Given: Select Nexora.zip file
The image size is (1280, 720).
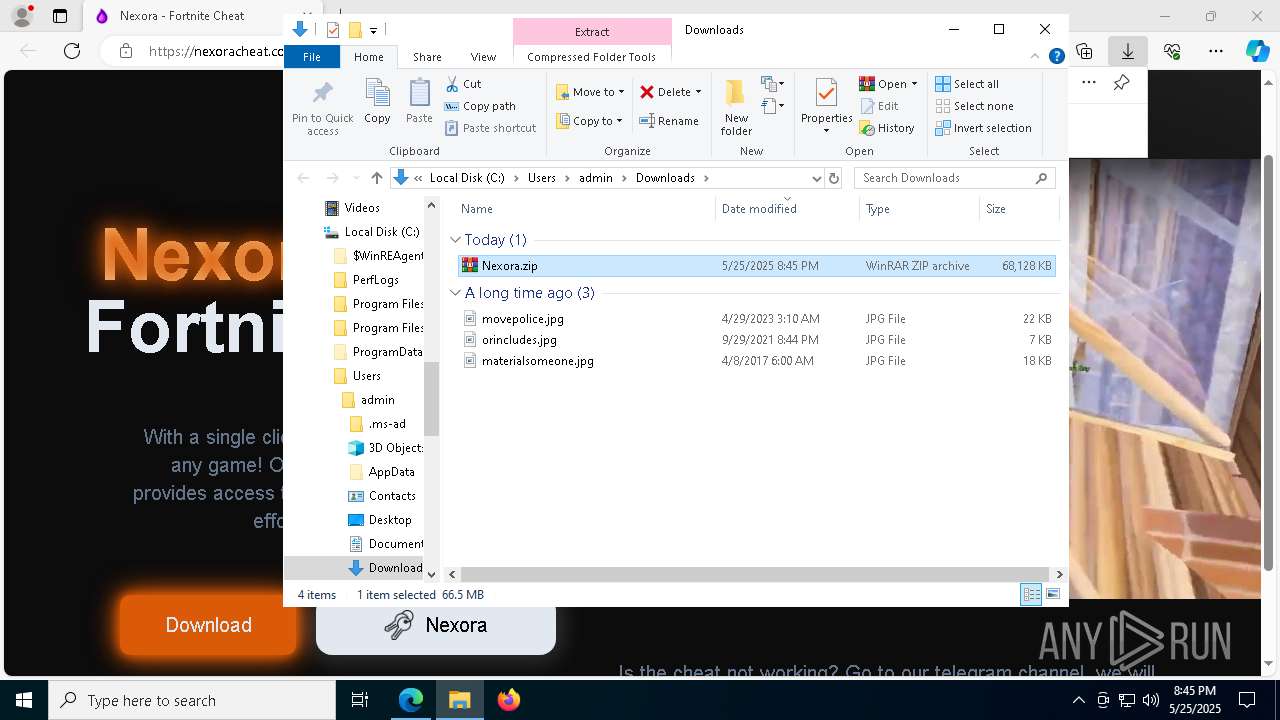Looking at the screenshot, I should (x=756, y=266).
